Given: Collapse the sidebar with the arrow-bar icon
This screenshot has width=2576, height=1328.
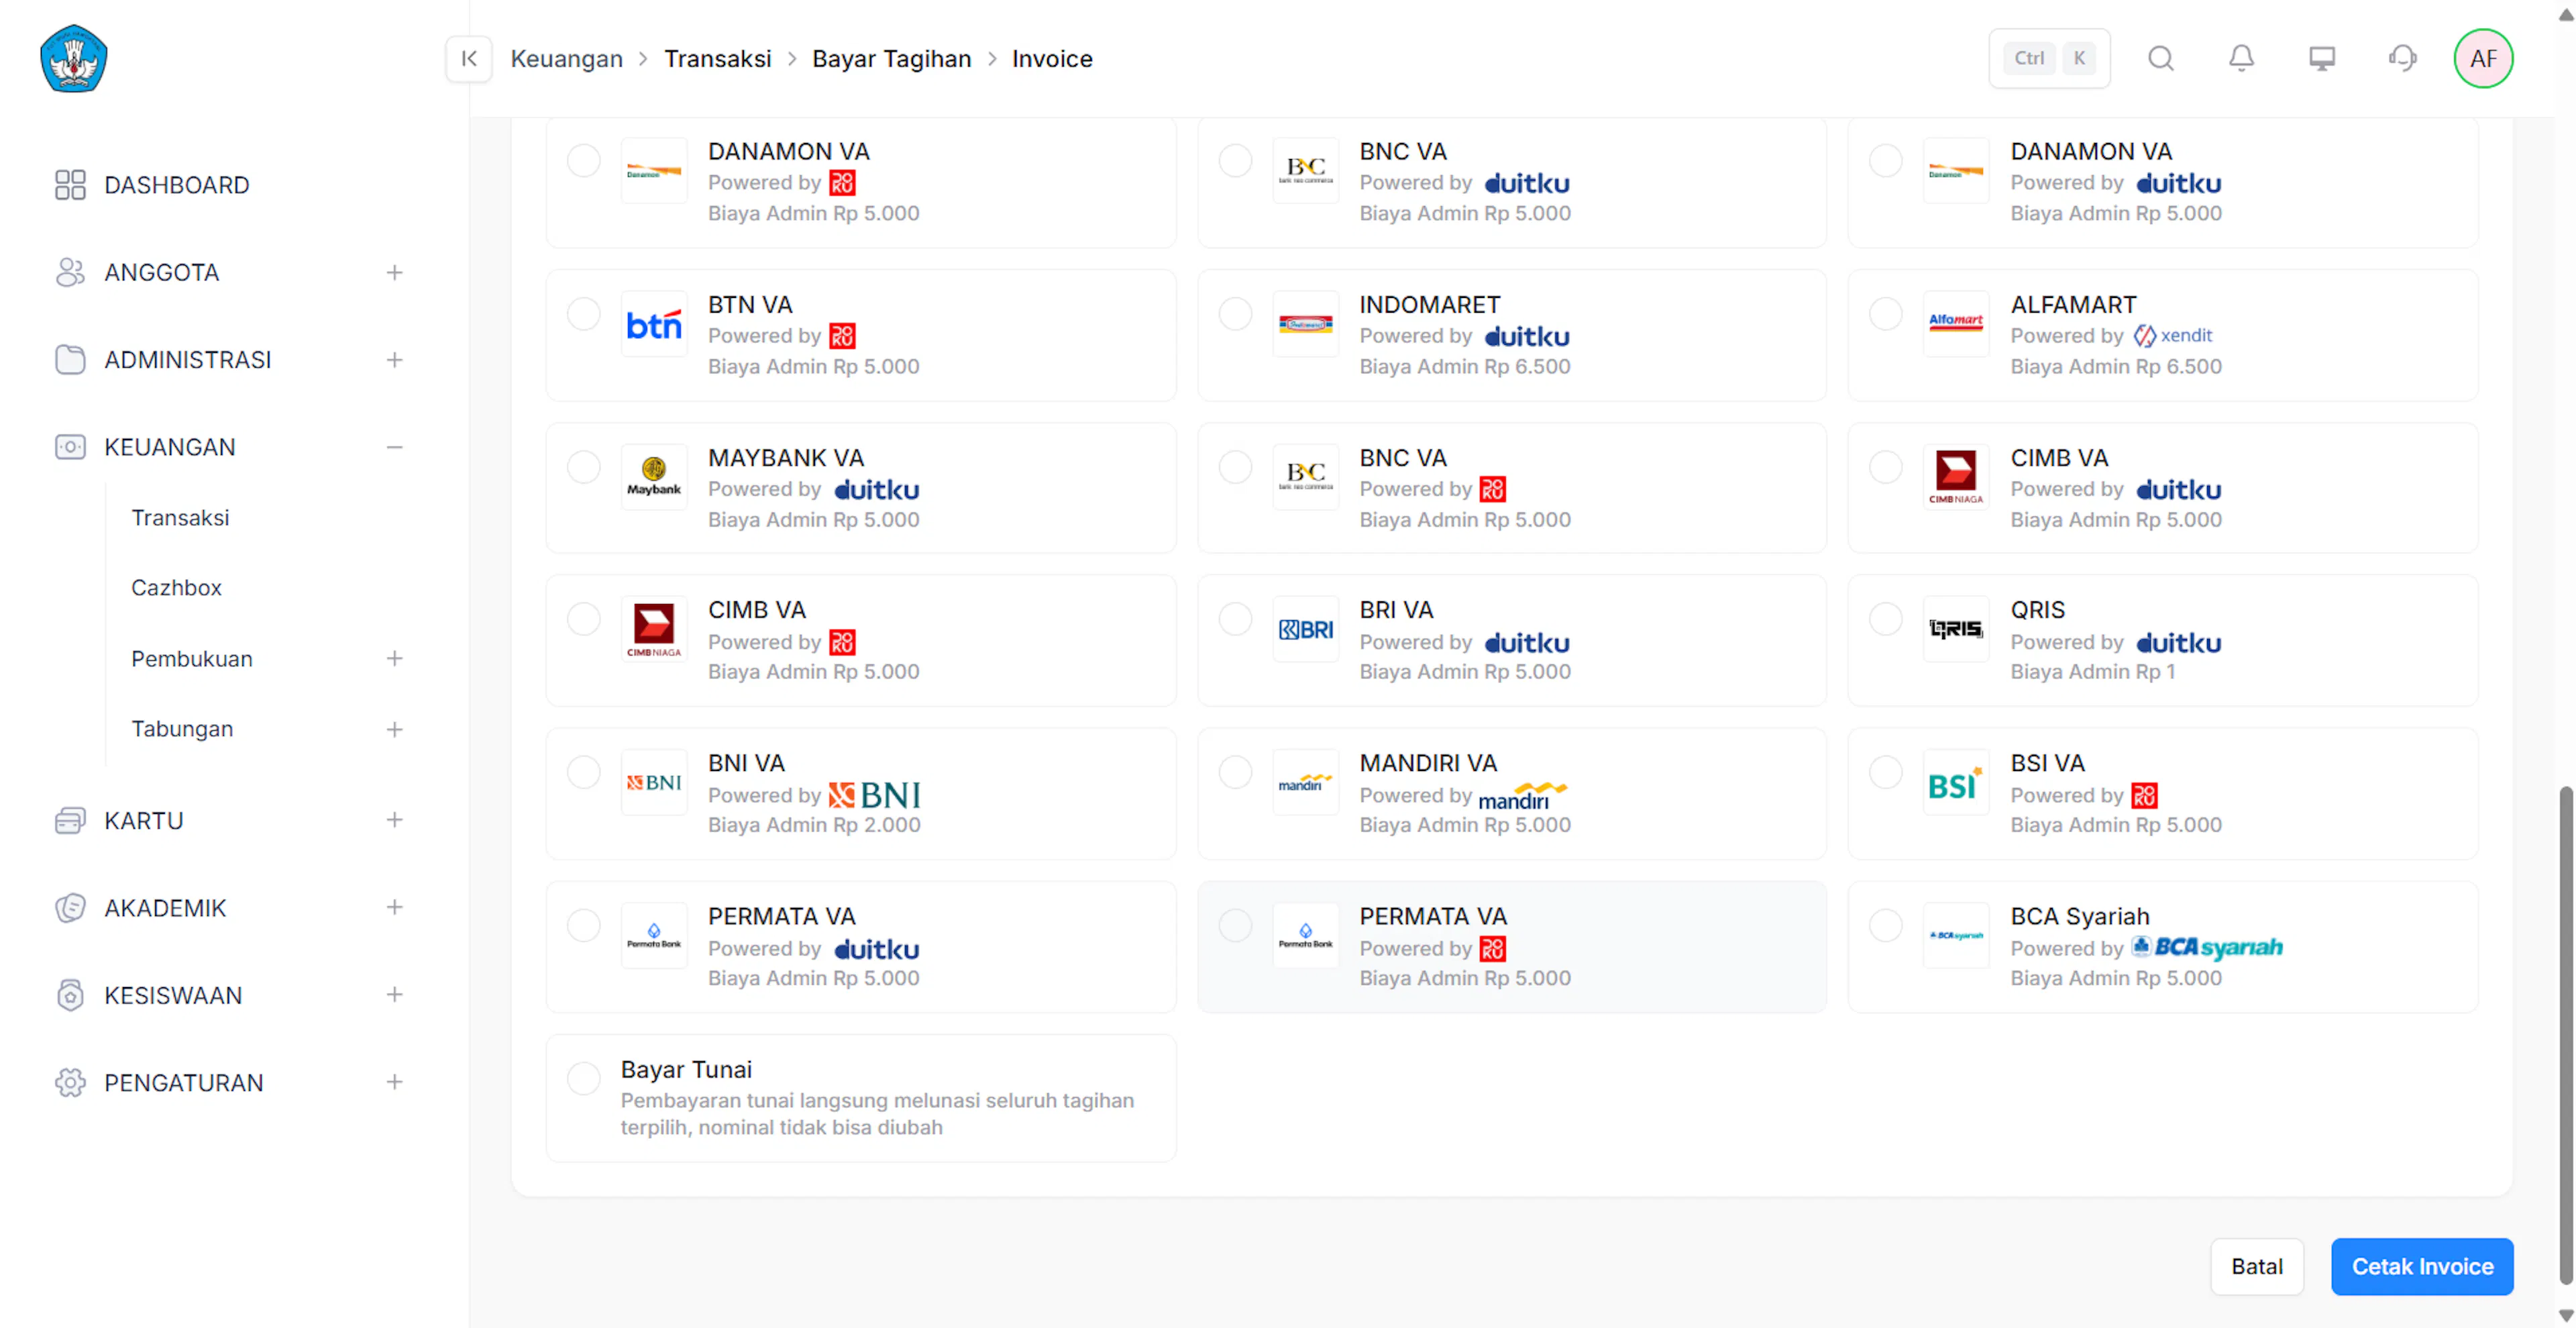Looking at the screenshot, I should coord(469,59).
